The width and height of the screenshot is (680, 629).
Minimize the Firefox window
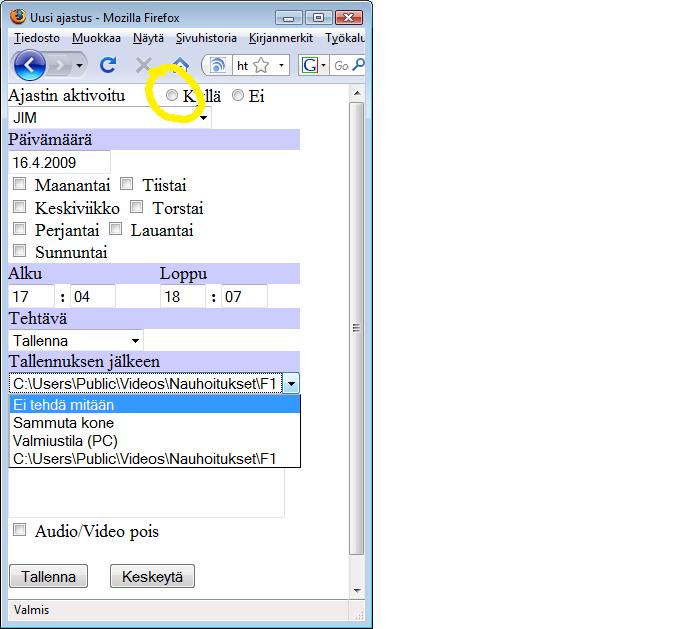(288, 18)
